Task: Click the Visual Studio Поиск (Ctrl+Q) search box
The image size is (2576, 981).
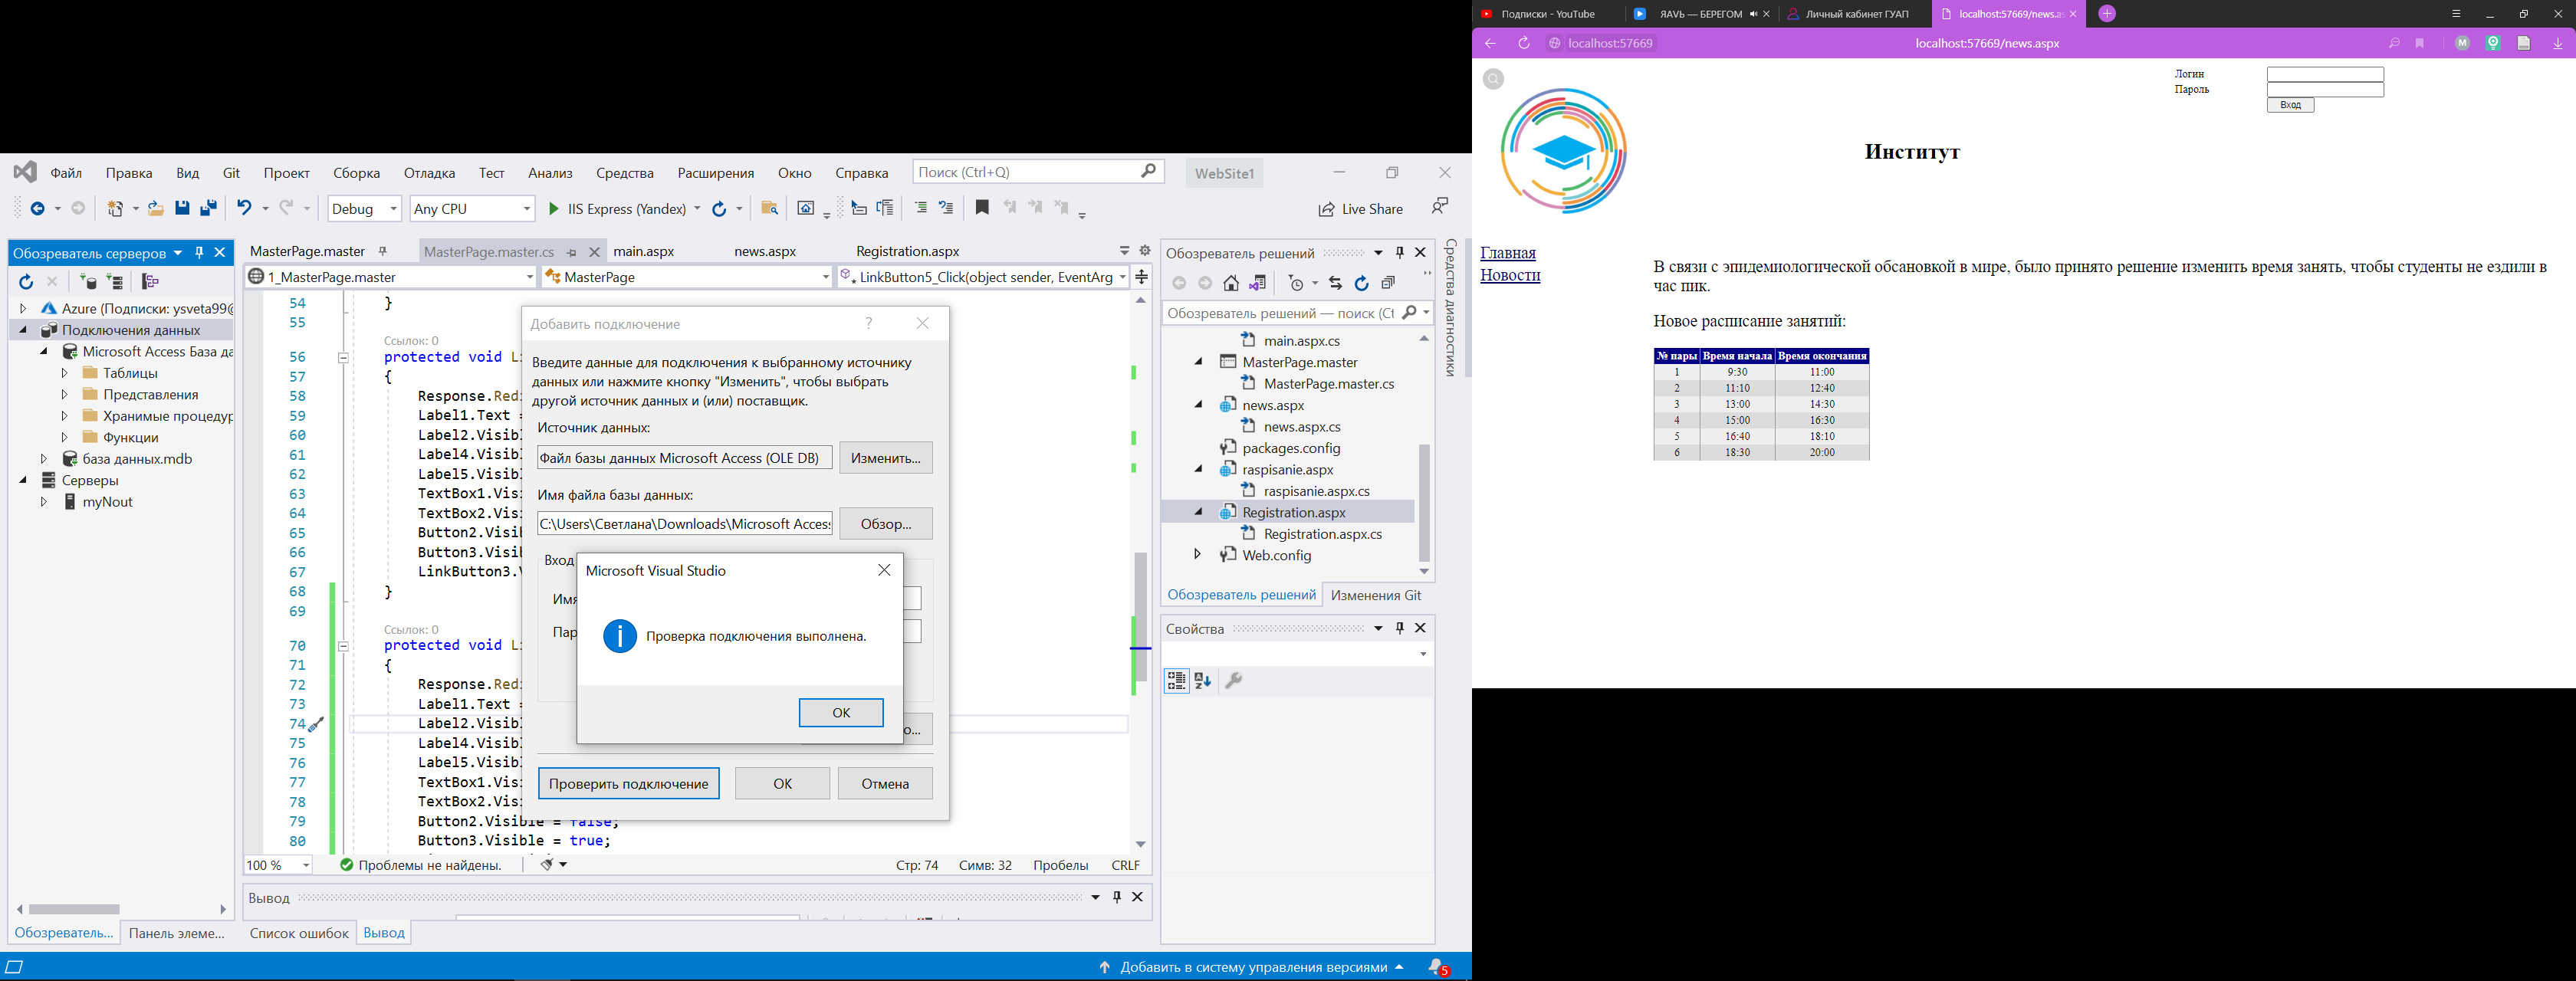Action: (x=1038, y=172)
